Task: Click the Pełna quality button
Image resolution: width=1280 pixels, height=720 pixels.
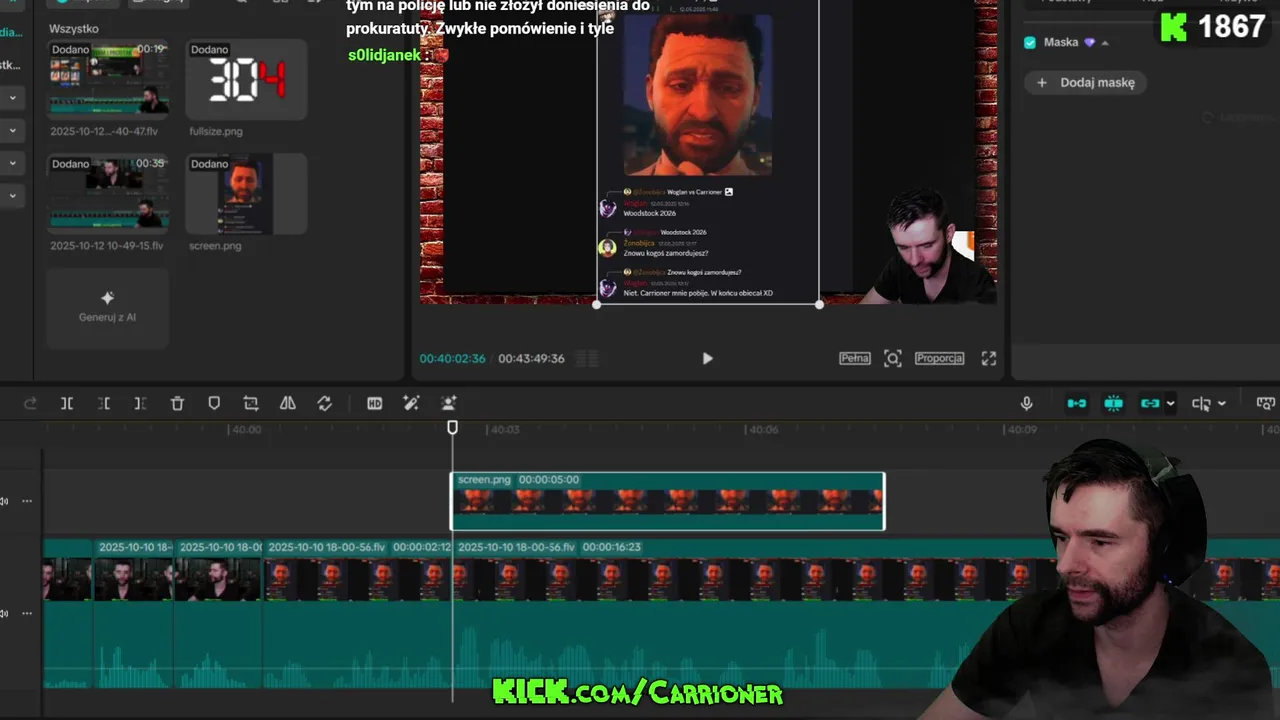Action: point(854,358)
